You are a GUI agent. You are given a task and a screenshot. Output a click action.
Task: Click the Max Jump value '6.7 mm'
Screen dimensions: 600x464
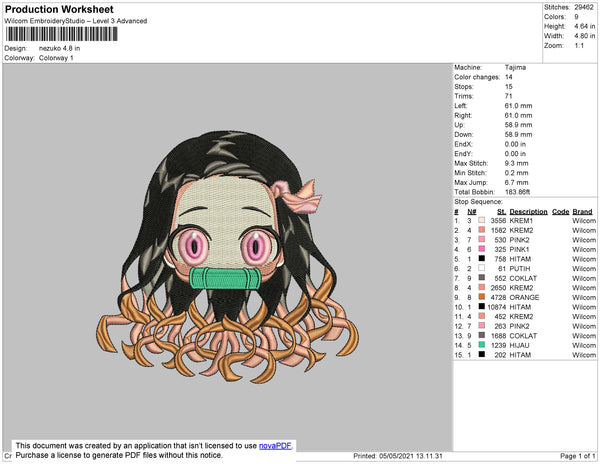(x=516, y=182)
